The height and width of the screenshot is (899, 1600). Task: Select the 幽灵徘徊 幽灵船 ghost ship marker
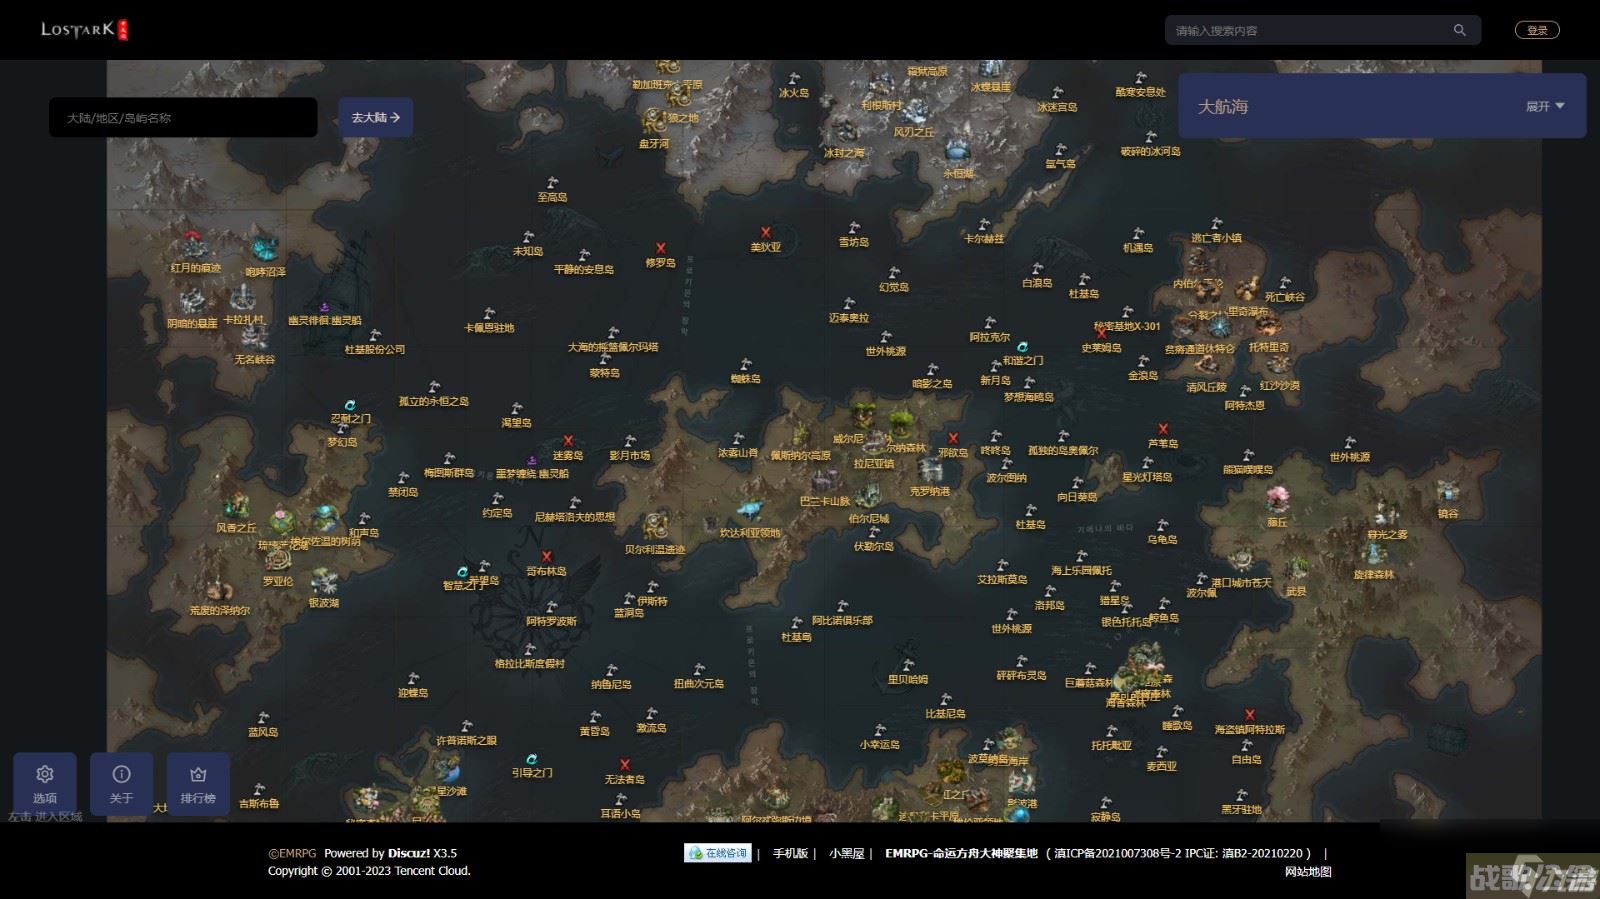(x=324, y=307)
